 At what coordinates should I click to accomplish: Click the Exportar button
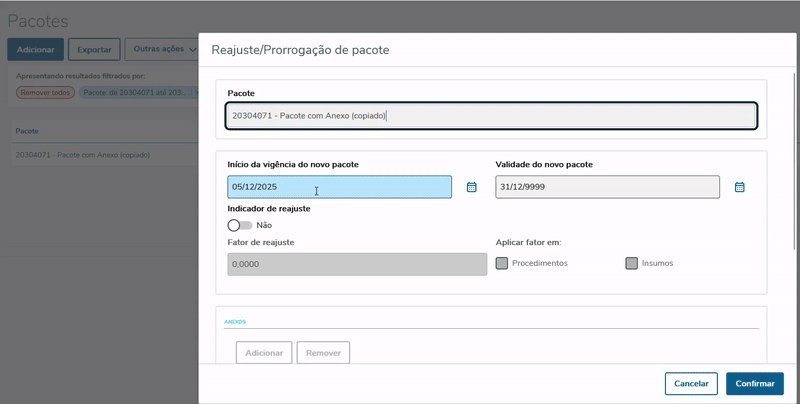point(94,49)
